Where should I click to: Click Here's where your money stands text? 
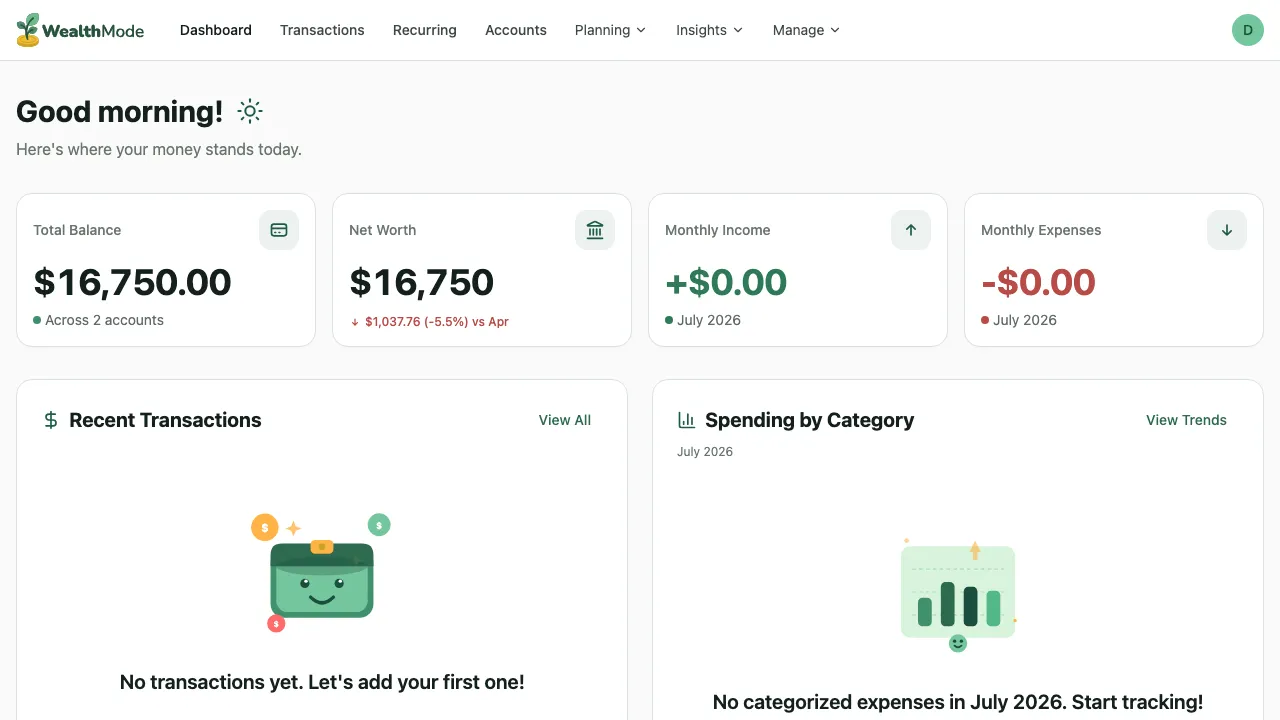(x=159, y=149)
